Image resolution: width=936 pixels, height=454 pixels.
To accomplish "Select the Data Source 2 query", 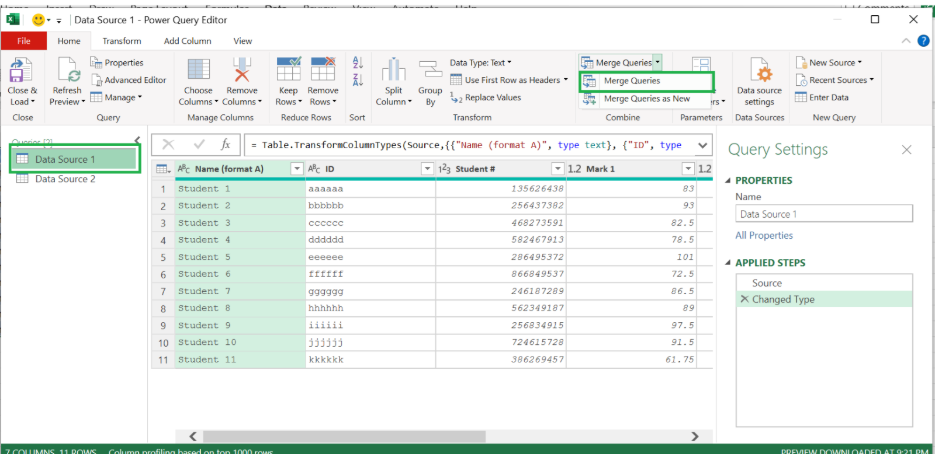I will (65, 178).
